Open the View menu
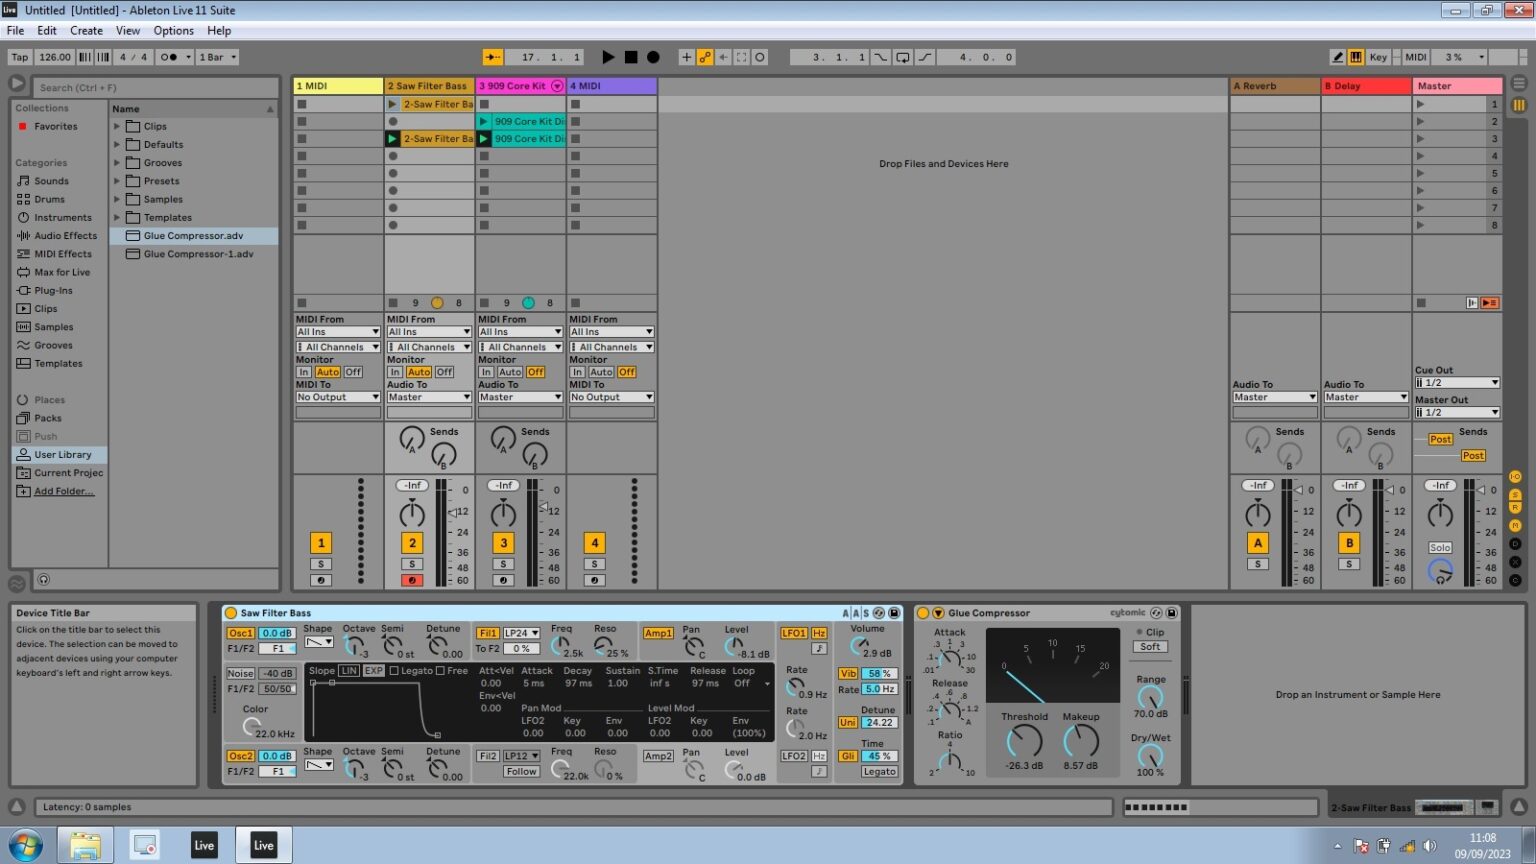Image resolution: width=1536 pixels, height=864 pixels. (128, 31)
